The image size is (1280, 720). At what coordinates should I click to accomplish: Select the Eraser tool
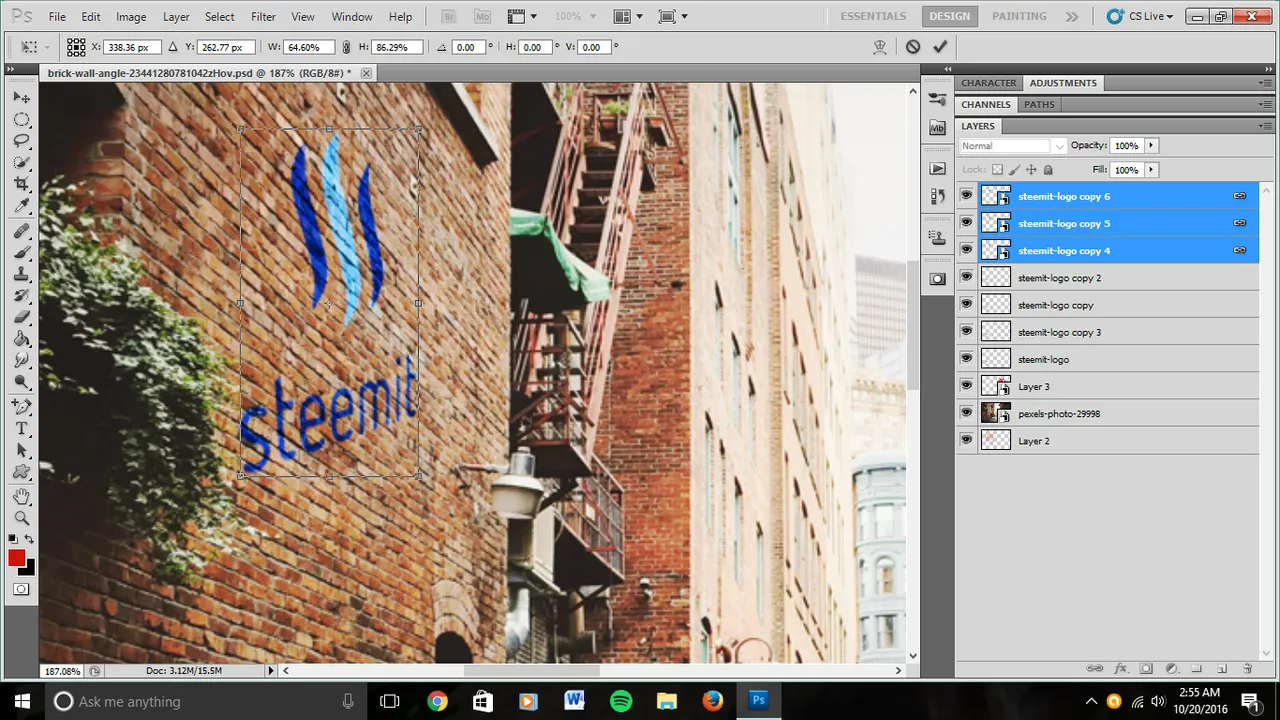21,318
